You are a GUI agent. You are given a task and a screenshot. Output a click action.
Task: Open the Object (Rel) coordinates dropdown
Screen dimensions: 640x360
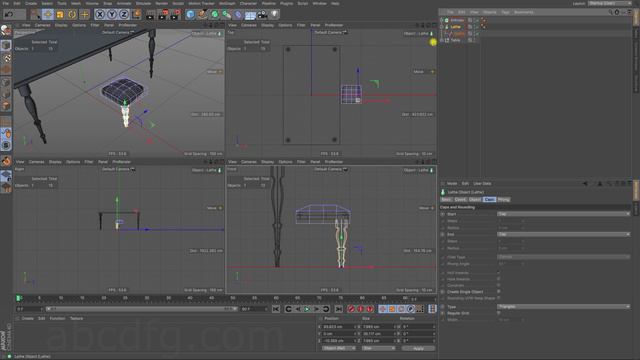coord(339,348)
